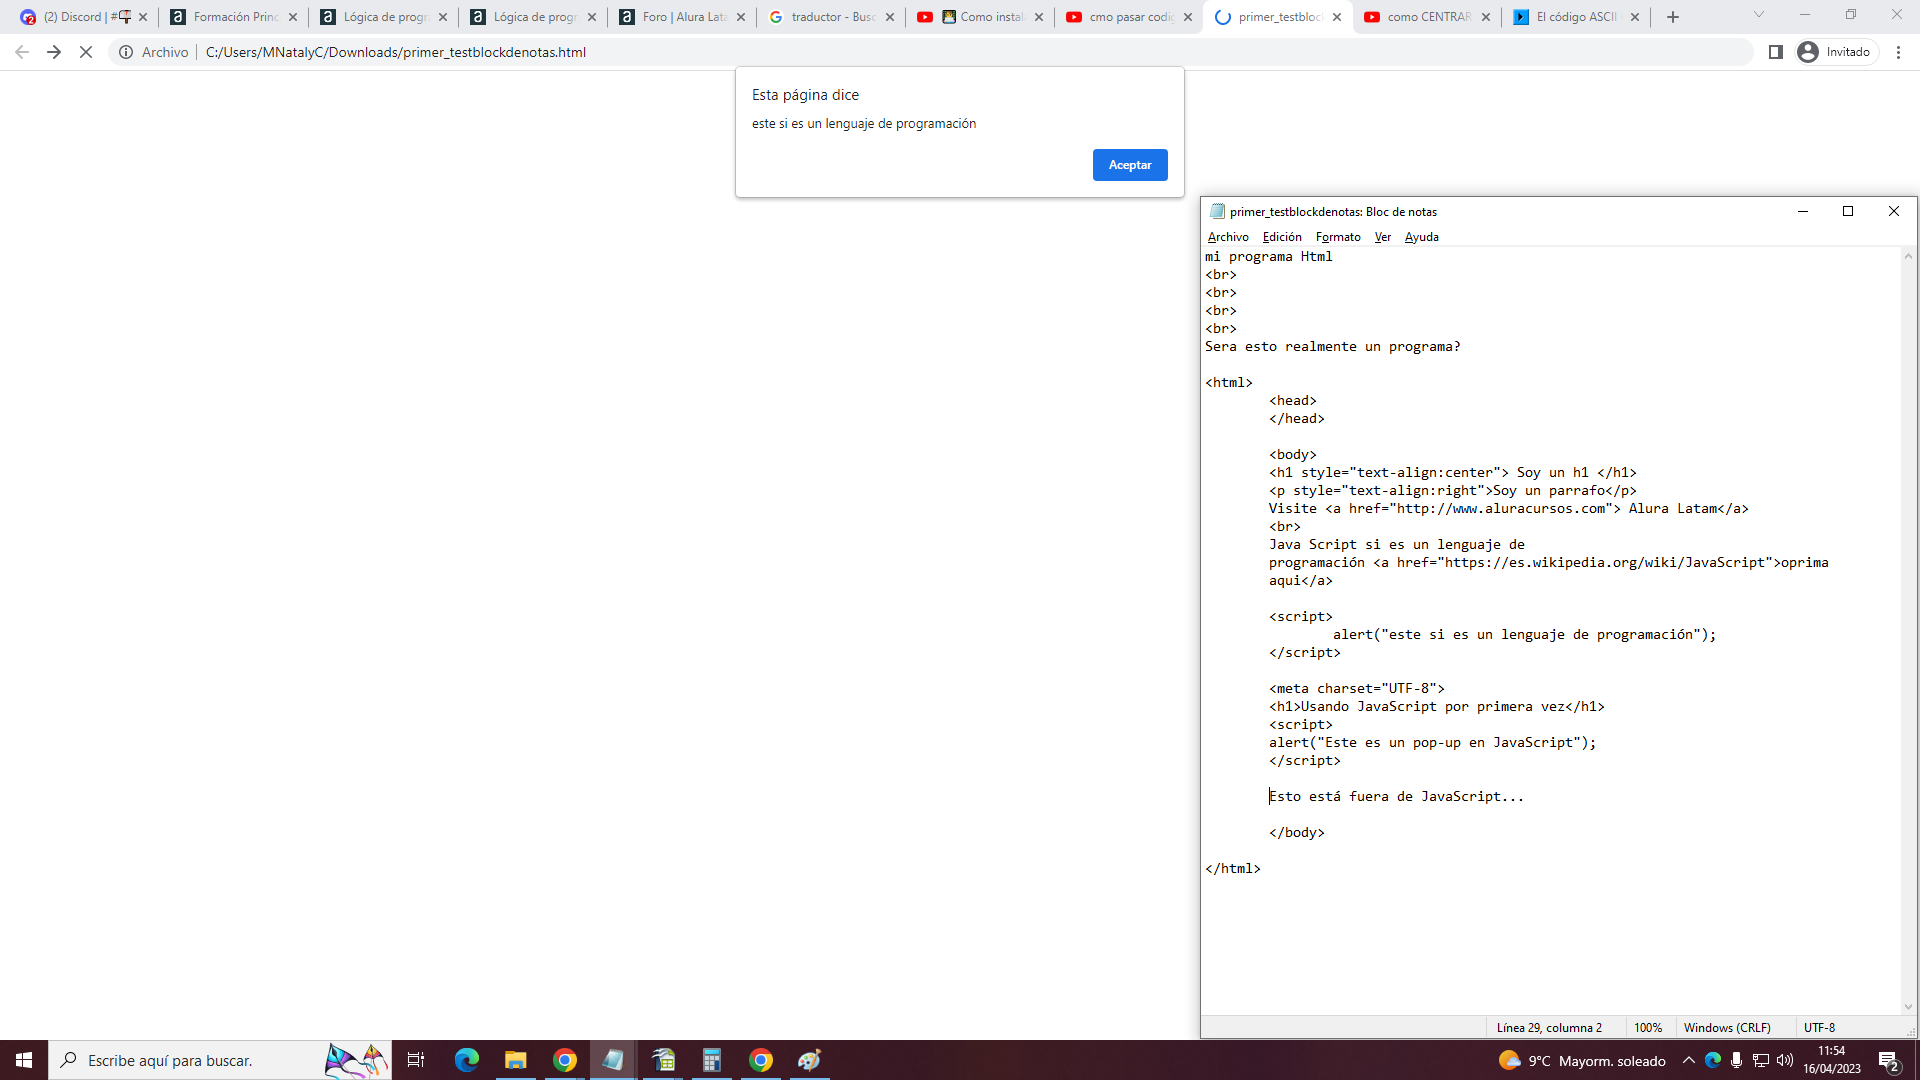This screenshot has width=1920, height=1080.
Task: Toggle the browser side panel
Action: [1776, 52]
